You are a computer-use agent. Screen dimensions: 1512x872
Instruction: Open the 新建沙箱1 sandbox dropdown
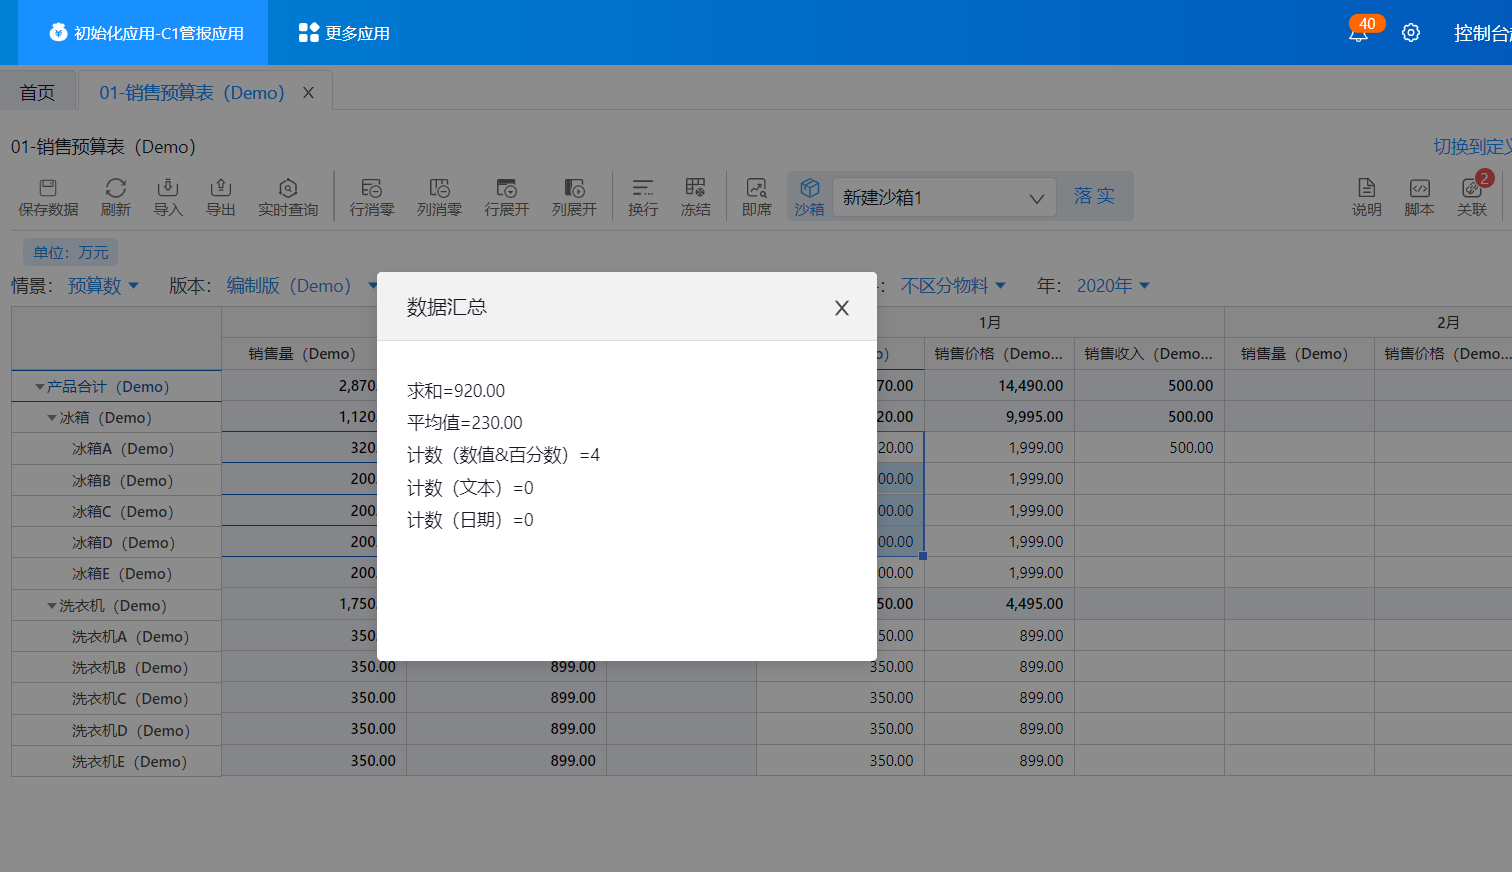(x=943, y=198)
